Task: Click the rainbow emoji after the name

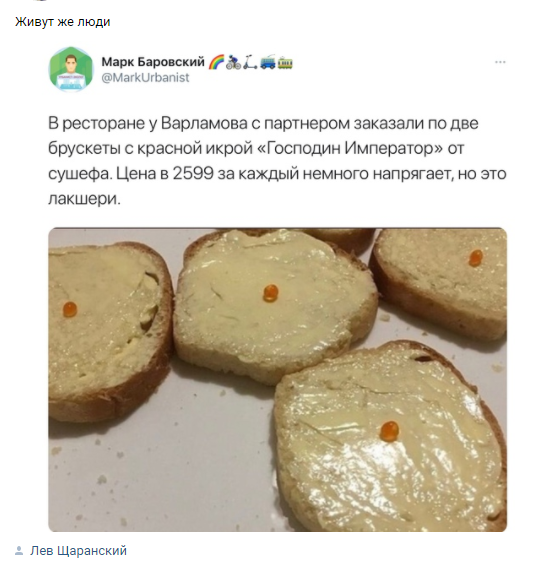Action: pyautogui.click(x=216, y=62)
